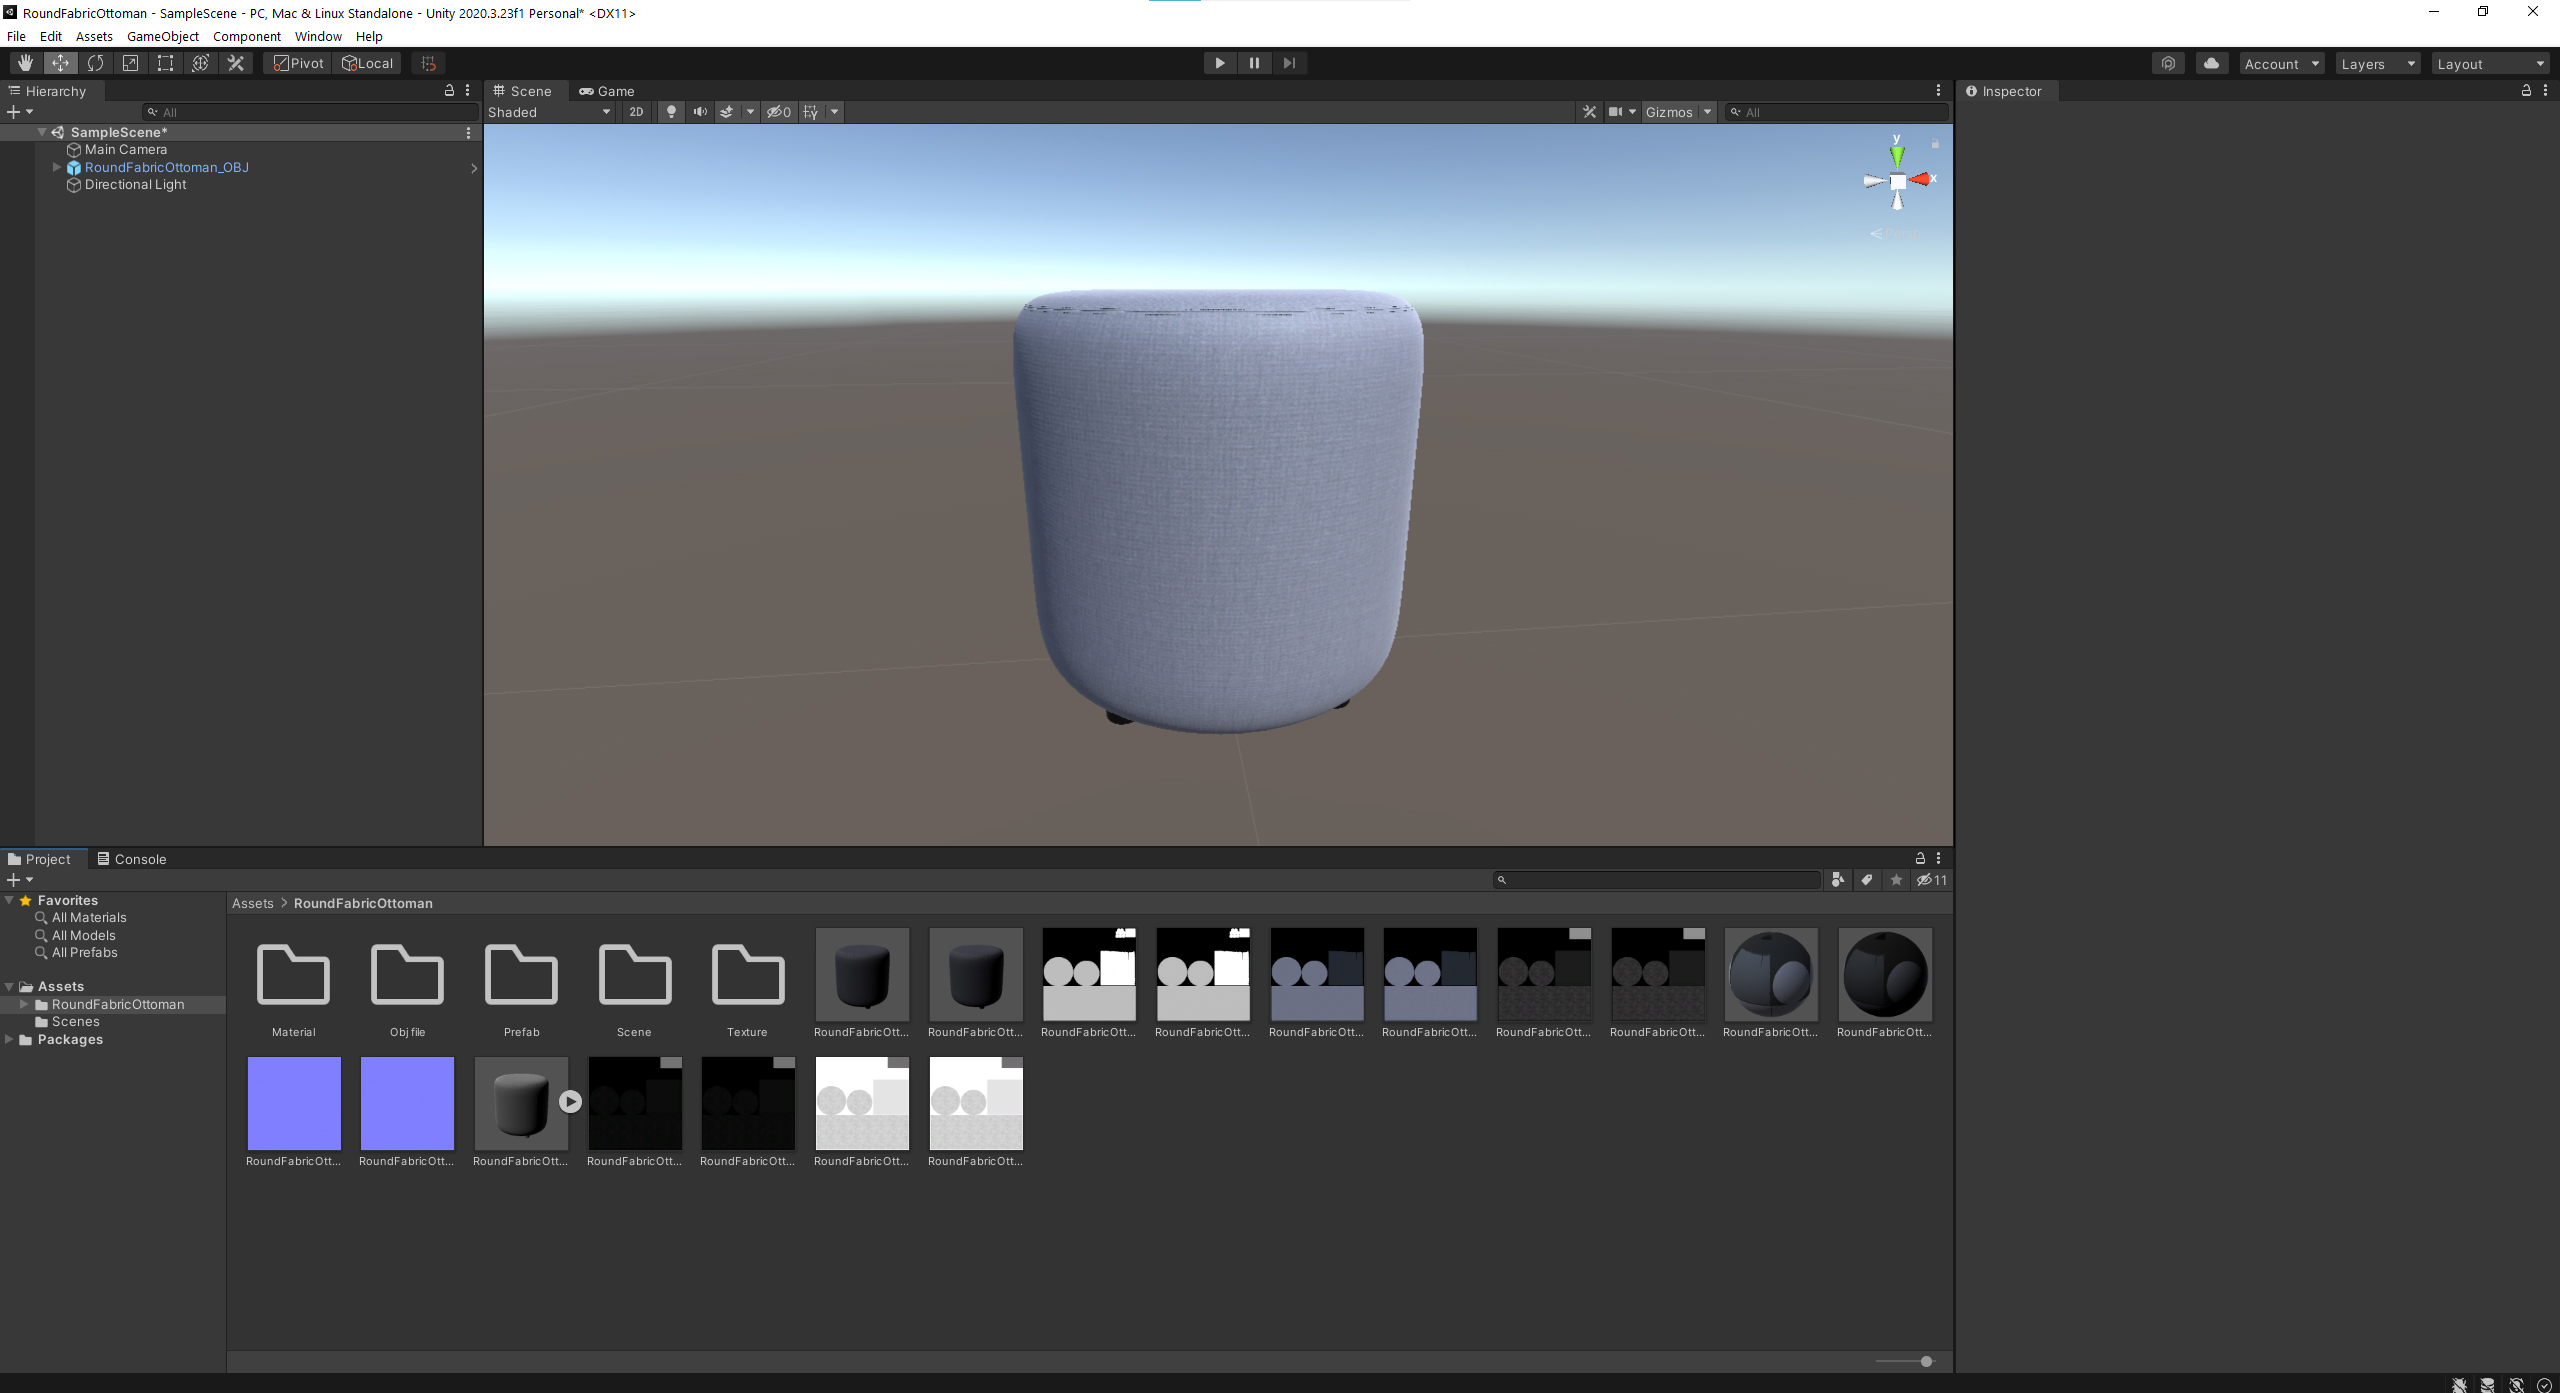Open the Layers dropdown button
This screenshot has width=2560, height=1393.
[2376, 64]
